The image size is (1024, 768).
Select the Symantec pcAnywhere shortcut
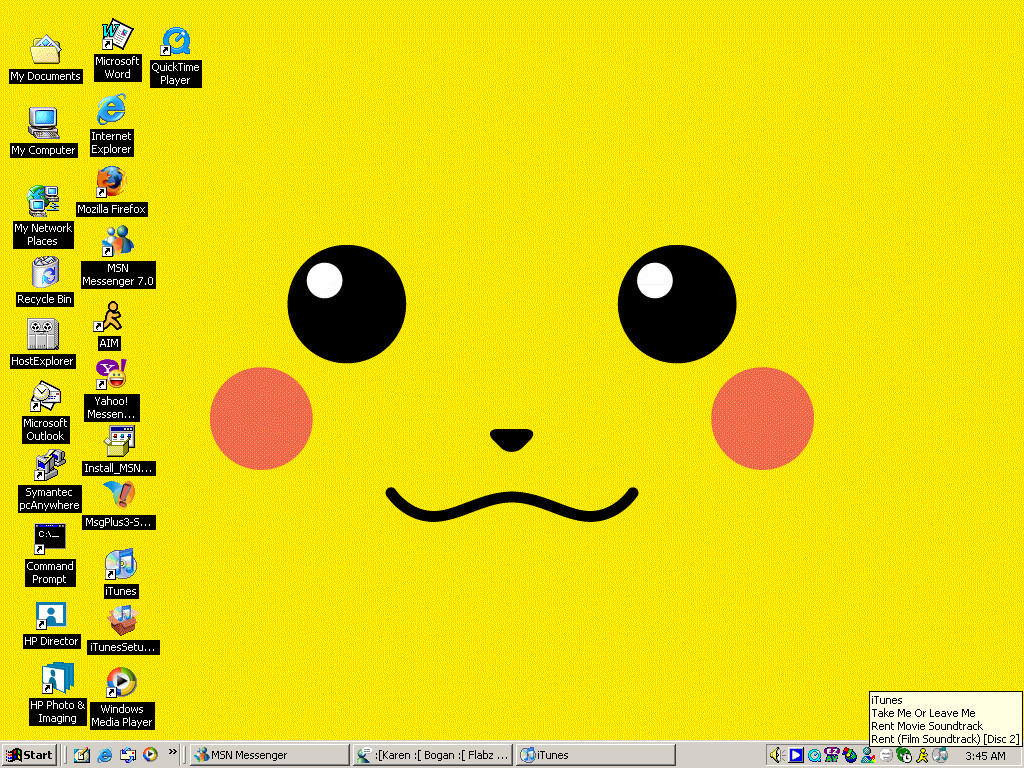coord(49,482)
